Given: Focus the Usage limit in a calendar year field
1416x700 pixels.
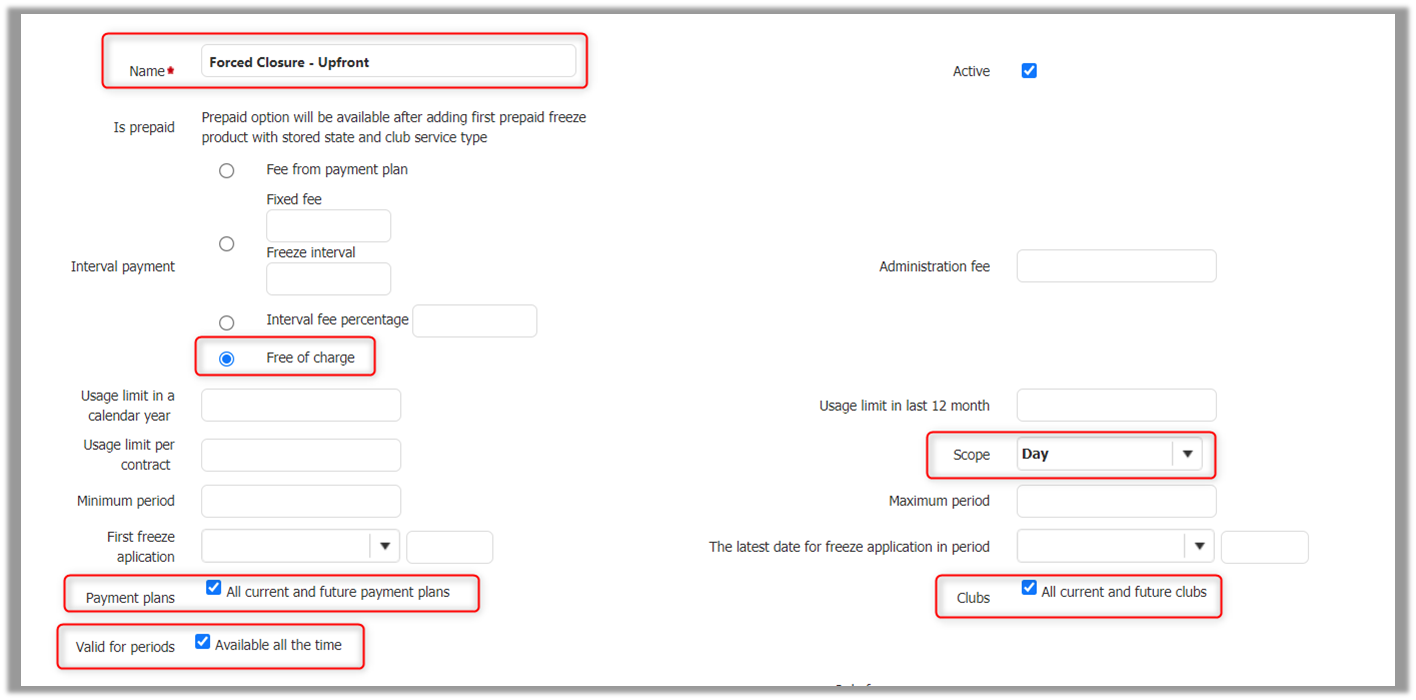Looking at the screenshot, I should pyautogui.click(x=301, y=405).
